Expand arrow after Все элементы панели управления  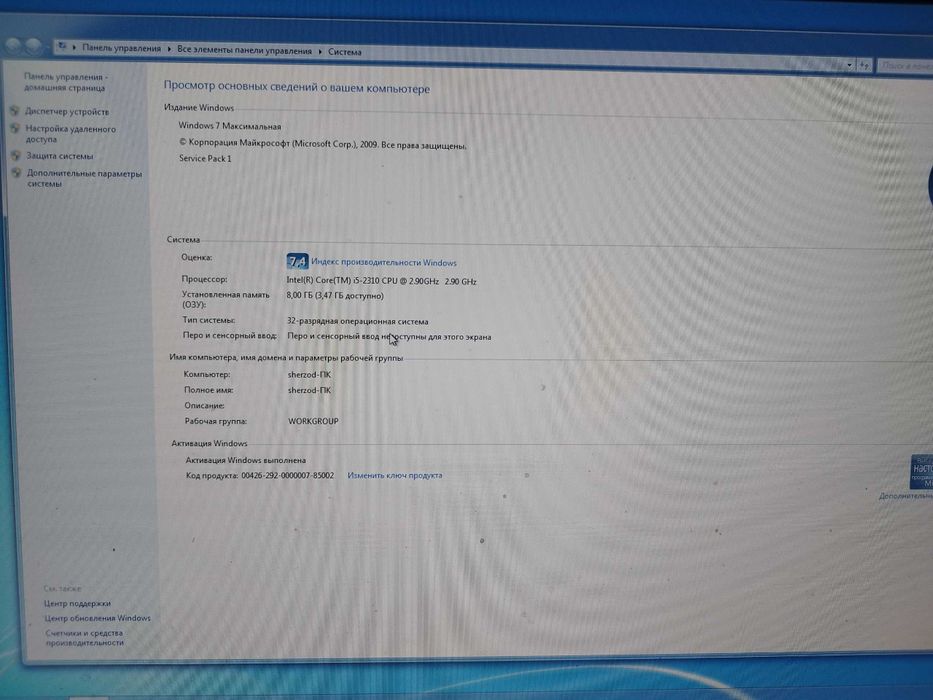[x=320, y=52]
